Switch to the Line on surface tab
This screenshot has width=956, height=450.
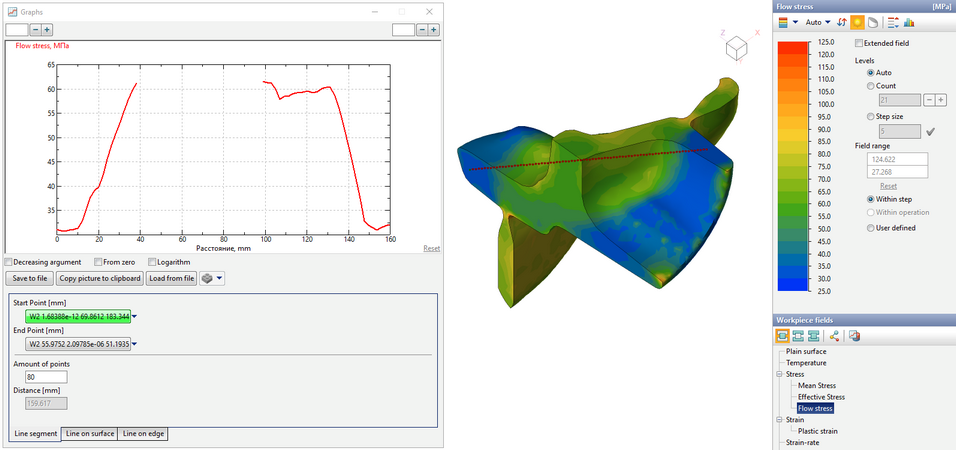click(x=88, y=434)
